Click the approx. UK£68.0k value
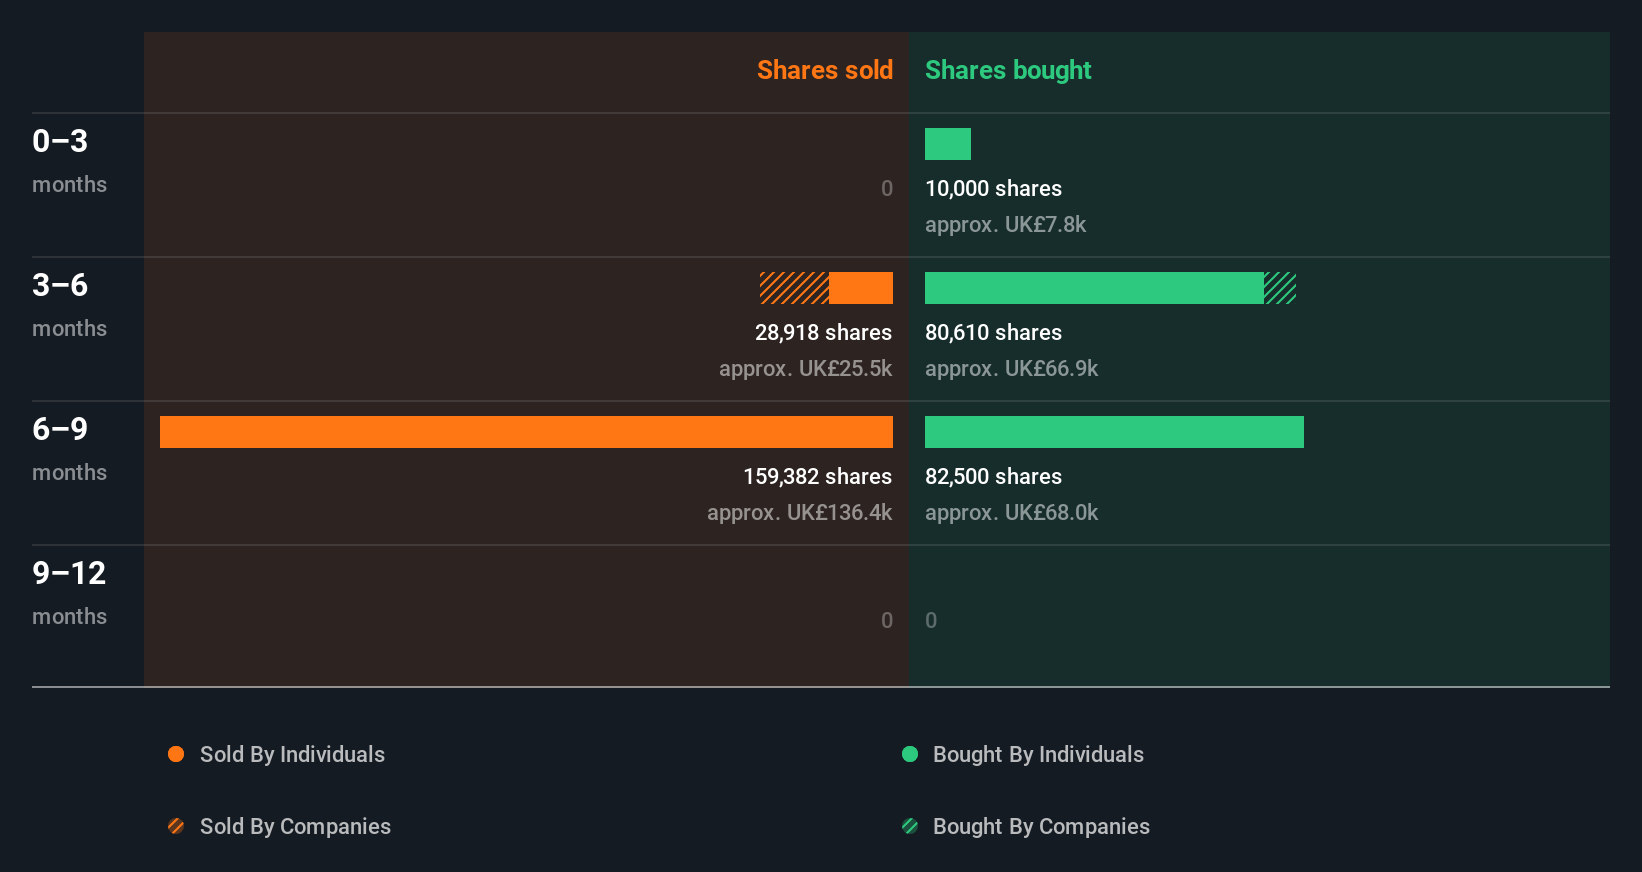Screen dimensions: 1642x872 pyautogui.click(x=1011, y=512)
